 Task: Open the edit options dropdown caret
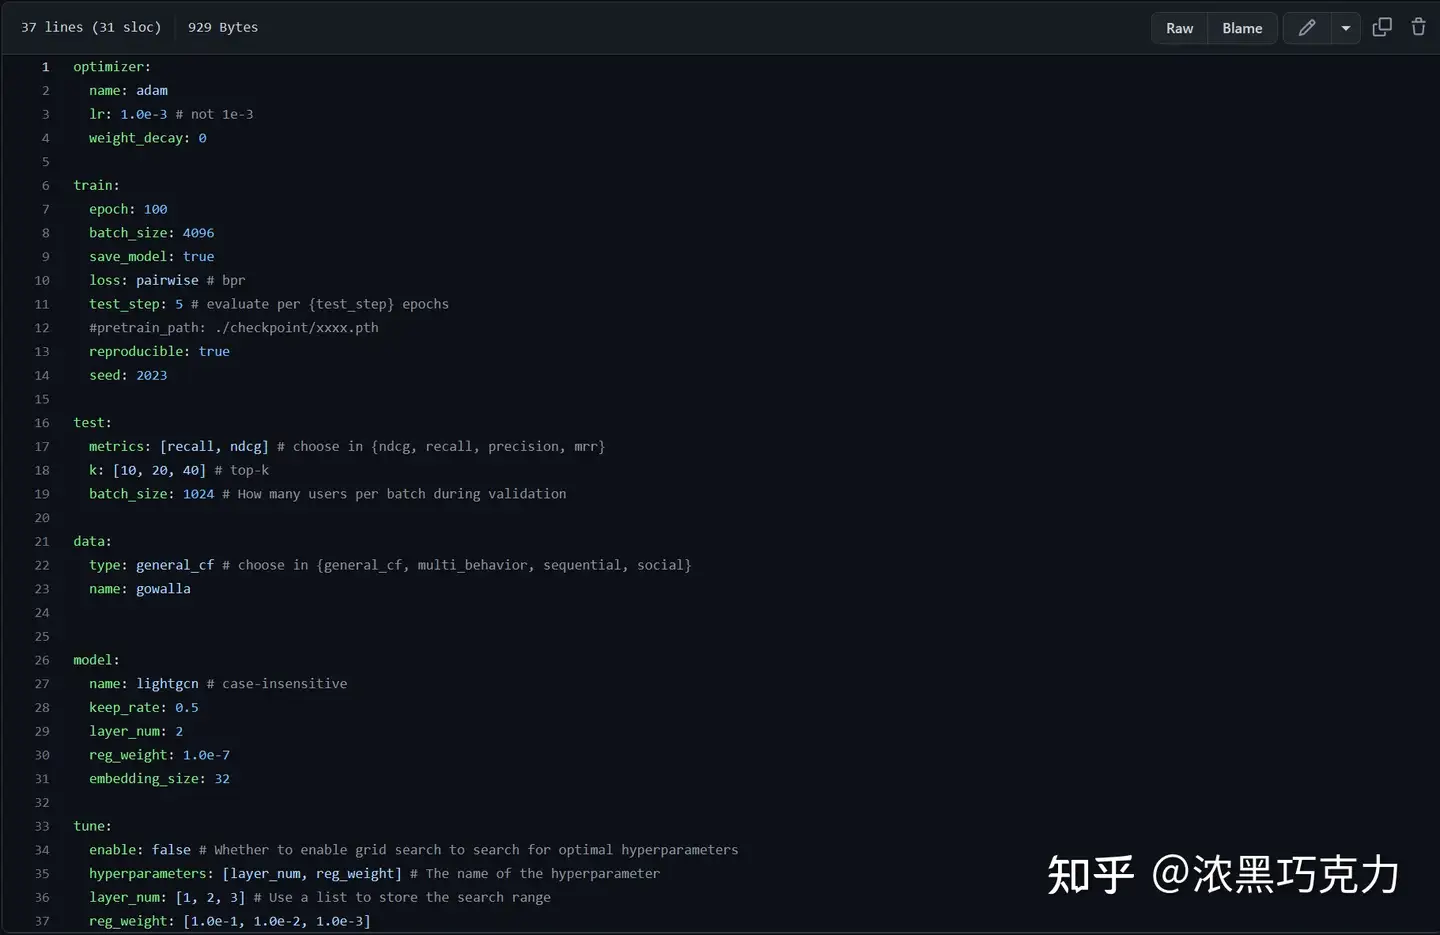(x=1346, y=28)
